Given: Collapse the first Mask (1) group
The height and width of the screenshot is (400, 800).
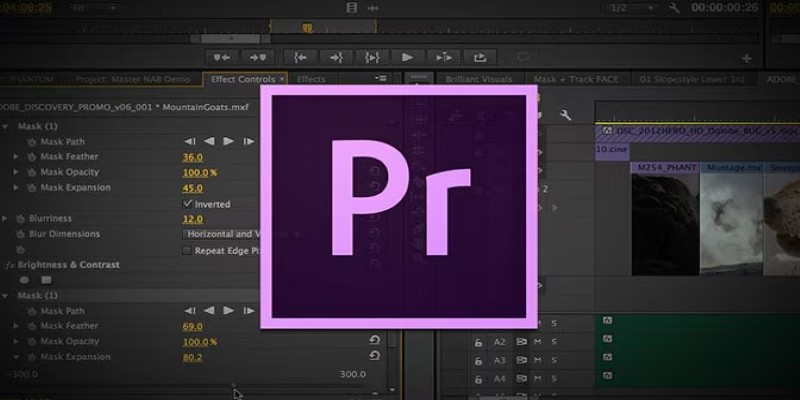Looking at the screenshot, I should pos(5,126).
